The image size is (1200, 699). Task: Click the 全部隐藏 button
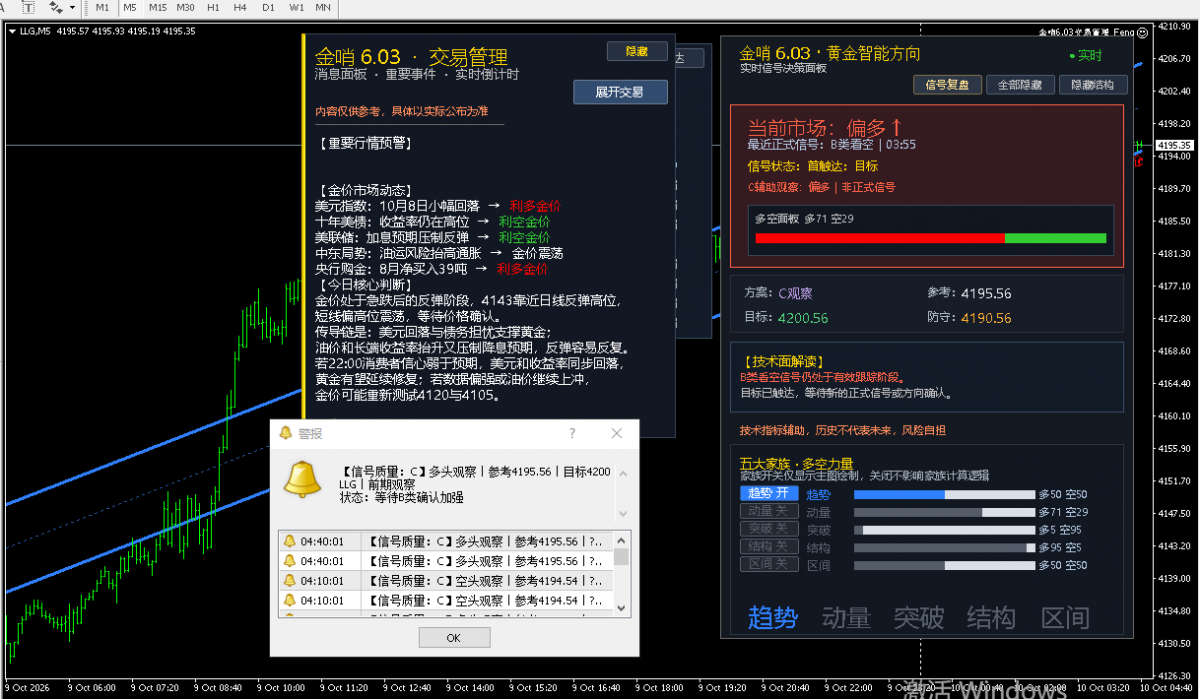click(x=1020, y=85)
